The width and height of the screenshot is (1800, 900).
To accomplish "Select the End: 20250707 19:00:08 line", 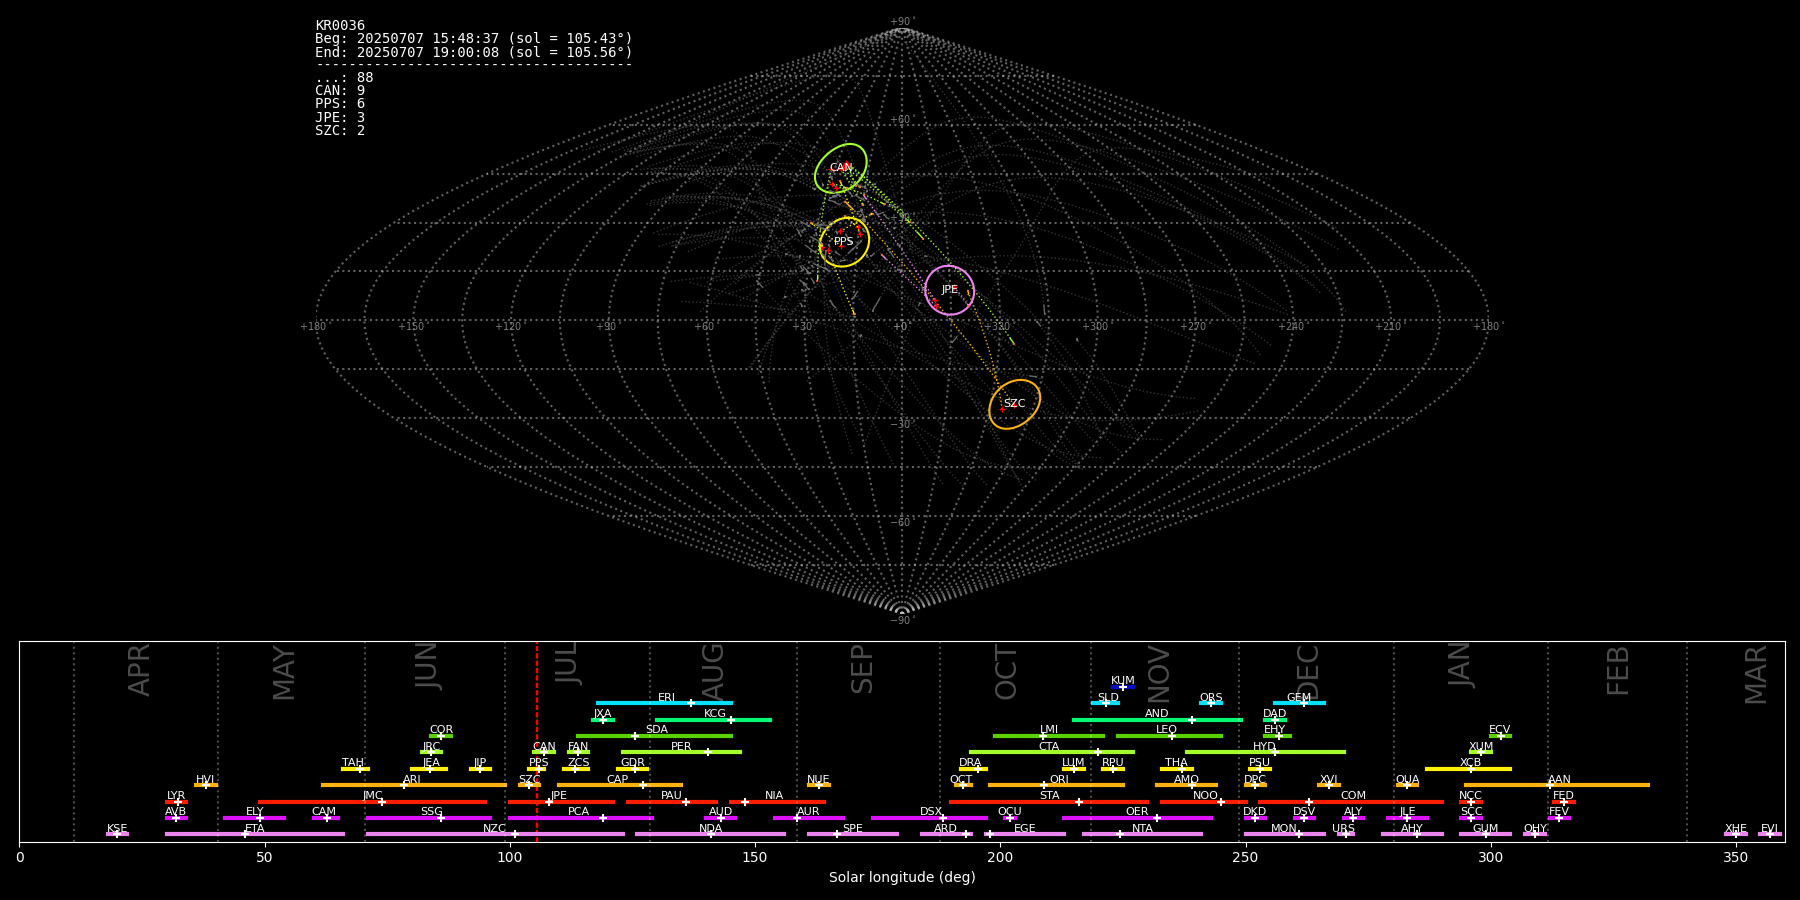I will pos(474,52).
